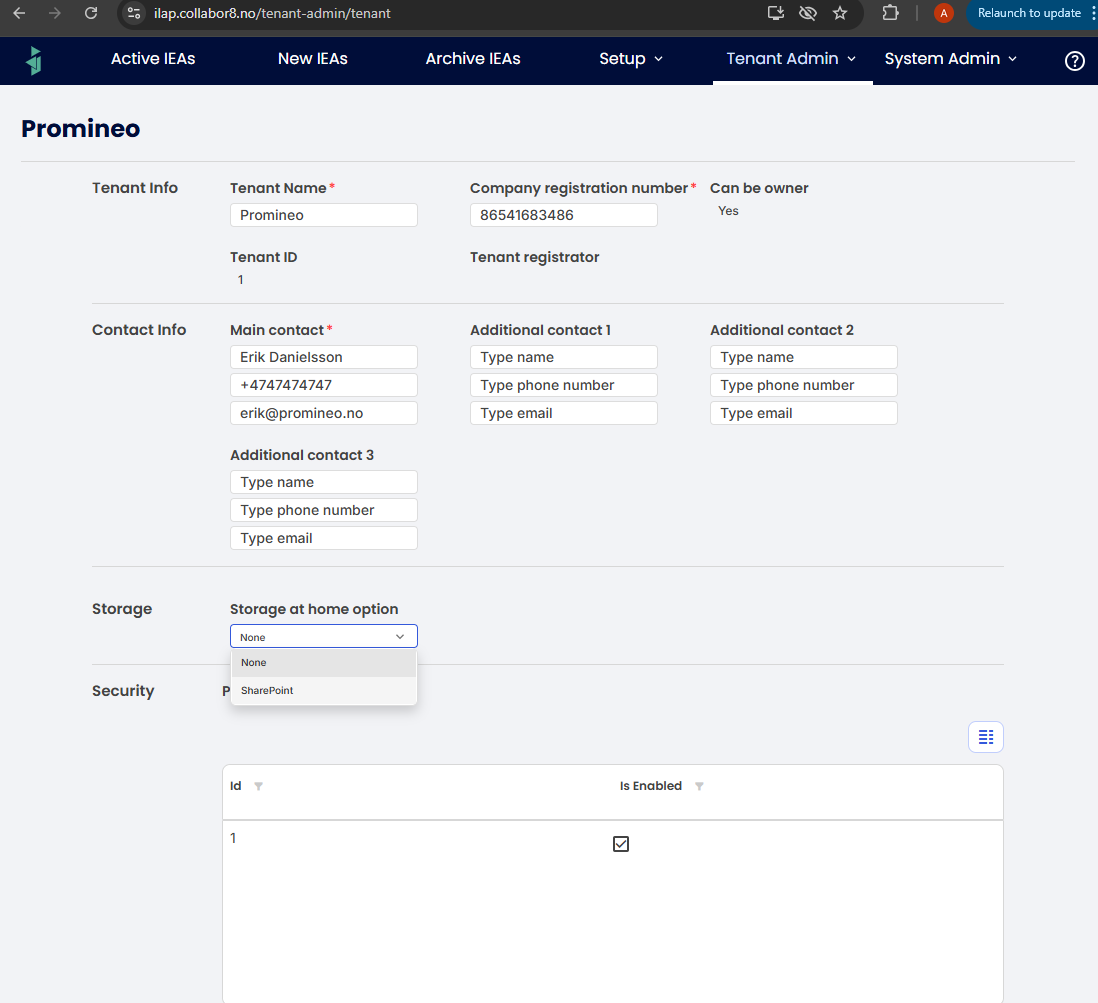Click Additional contact 3 phone number field

click(324, 510)
